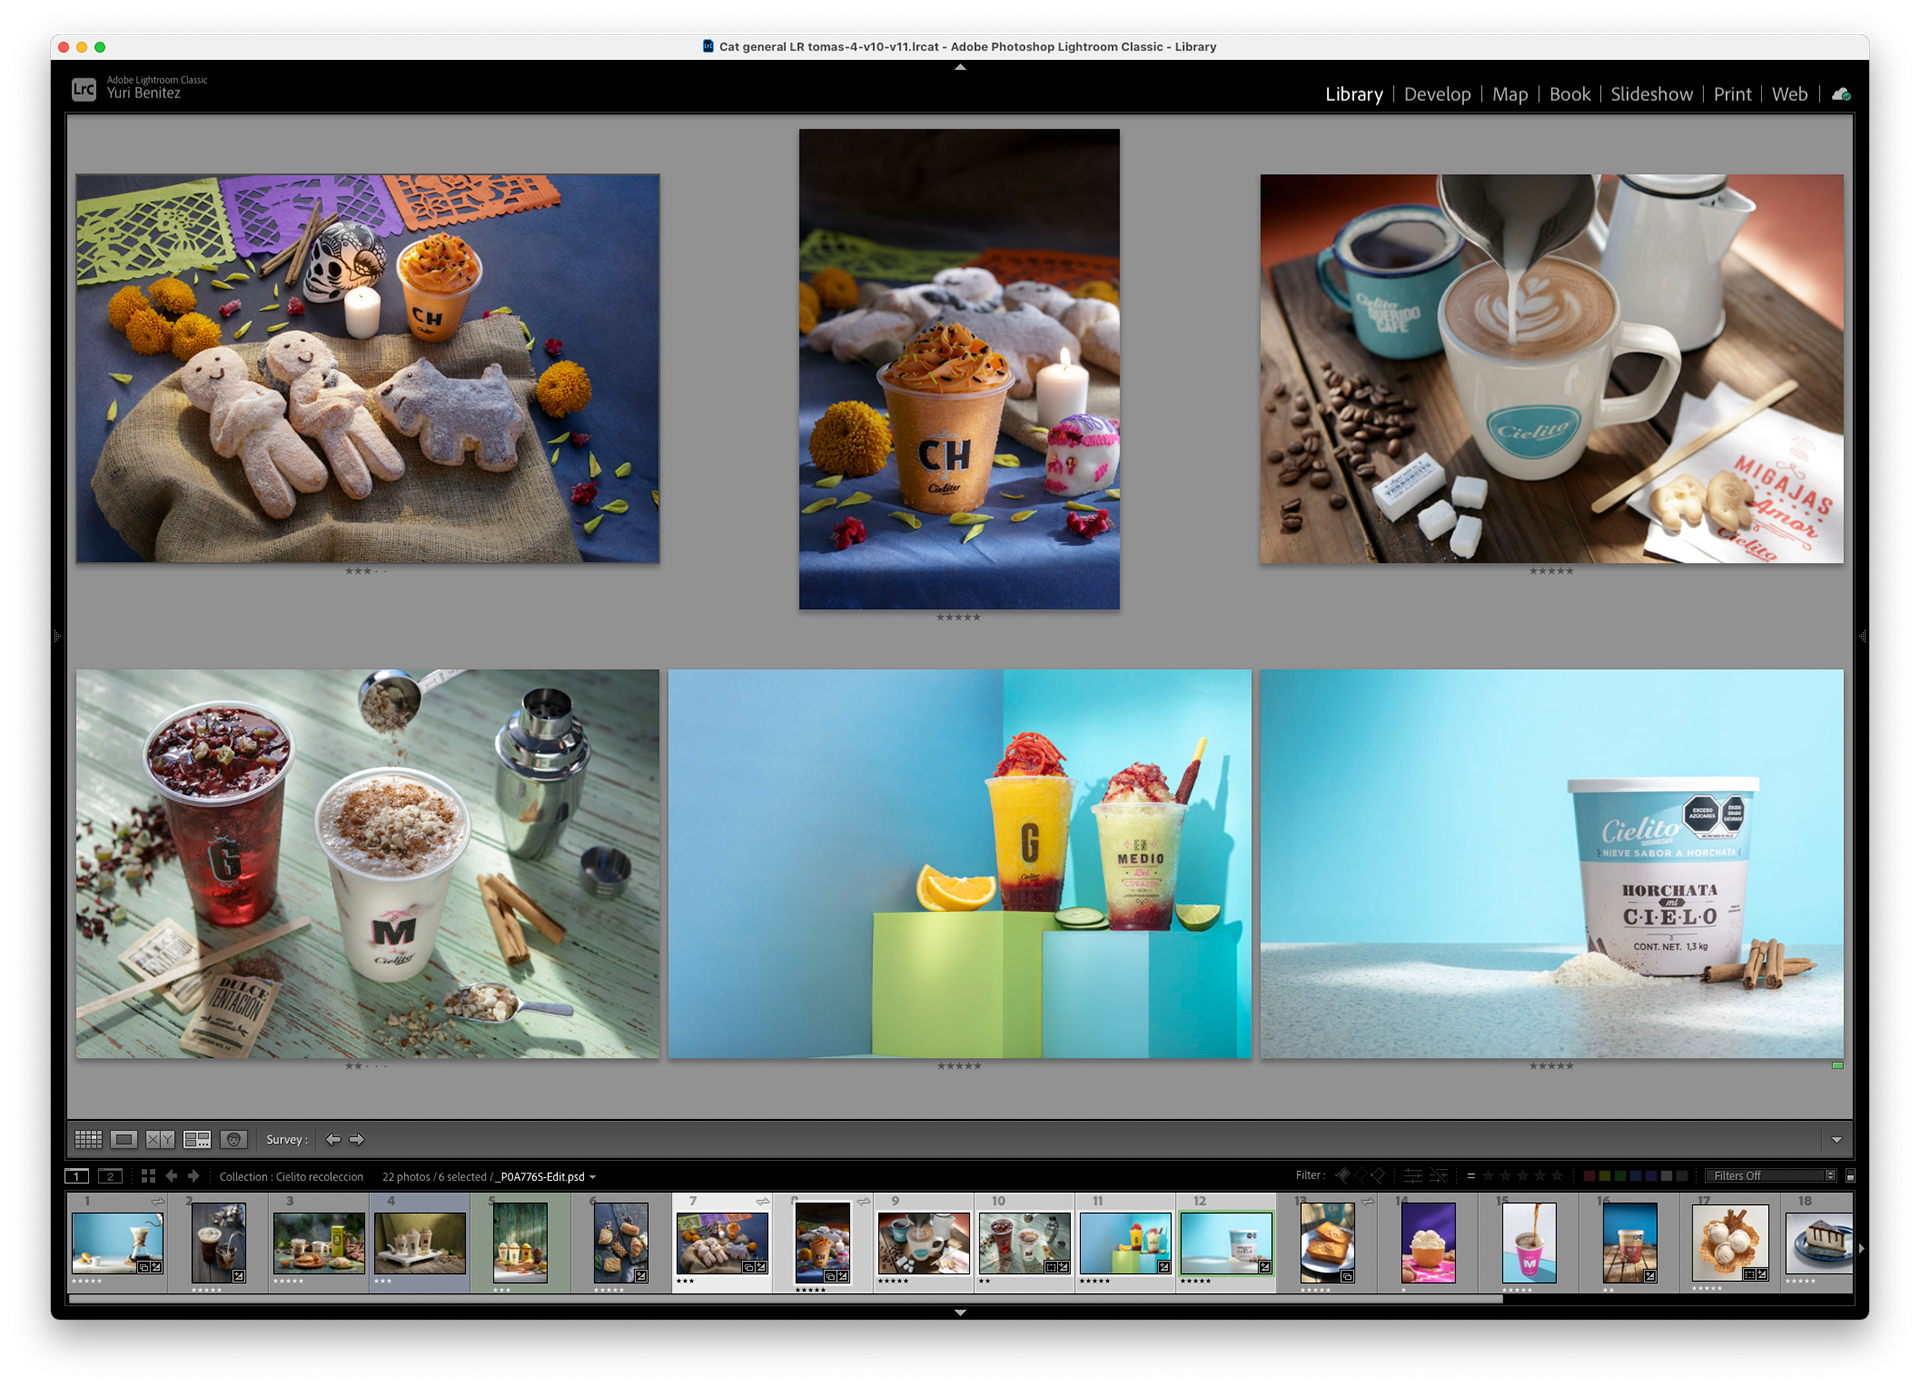Expand the _P0A7765-Edit.psd source menu
The image size is (1920, 1387).
(593, 1177)
